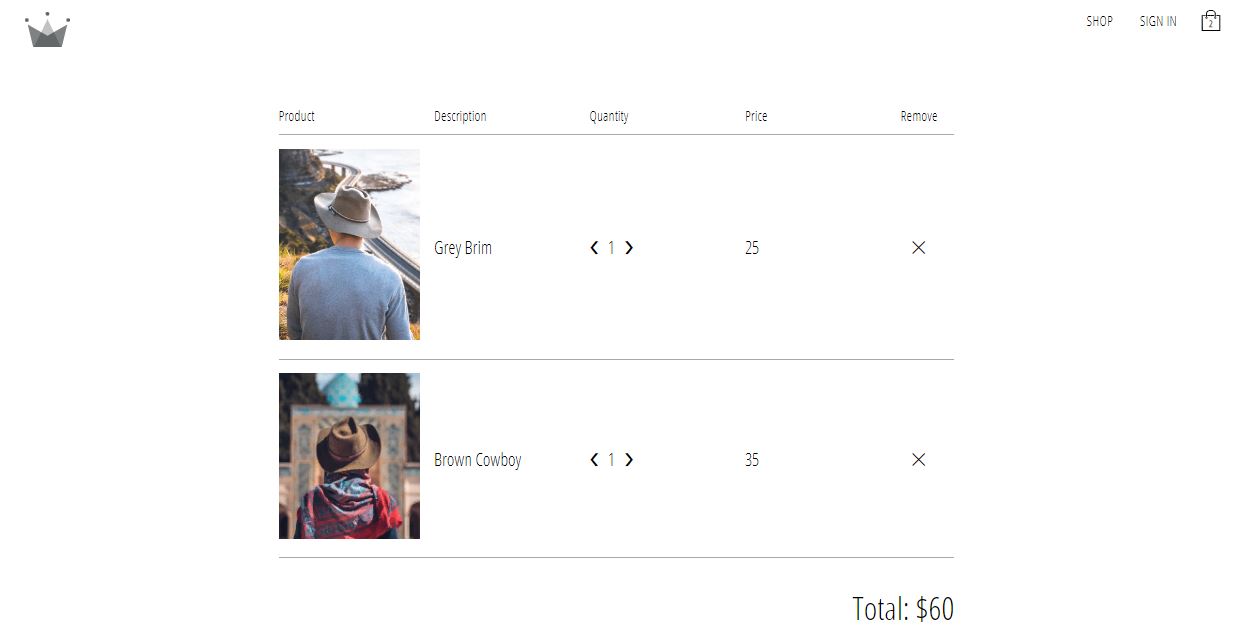
Task: Click the Quantity column header
Action: [609, 116]
